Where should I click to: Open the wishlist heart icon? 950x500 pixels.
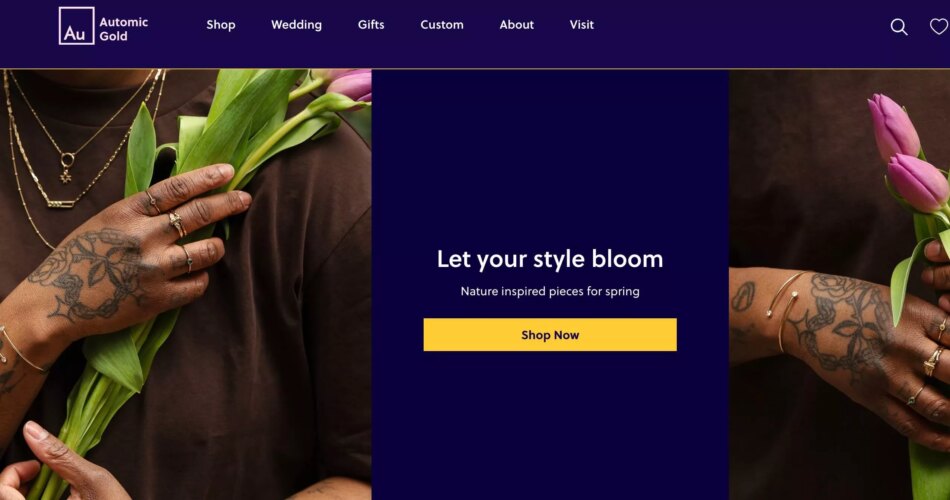pos(939,26)
